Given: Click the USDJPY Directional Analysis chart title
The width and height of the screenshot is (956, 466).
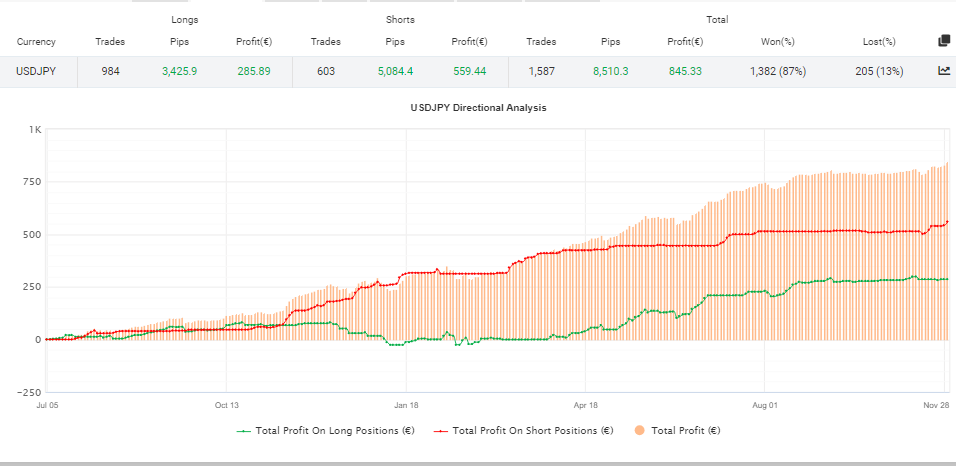Looking at the screenshot, I should [x=479, y=108].
